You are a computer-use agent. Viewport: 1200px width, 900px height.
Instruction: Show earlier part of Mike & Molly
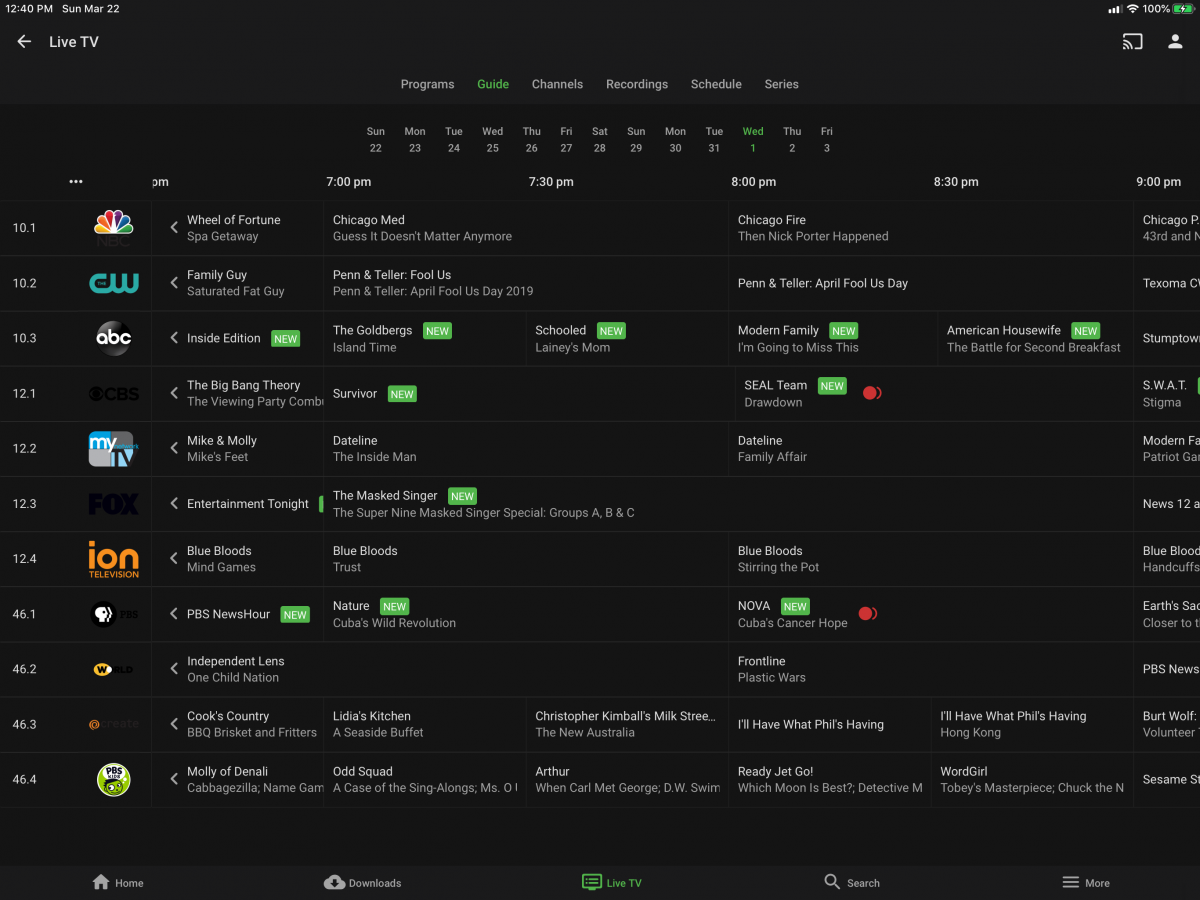click(174, 448)
